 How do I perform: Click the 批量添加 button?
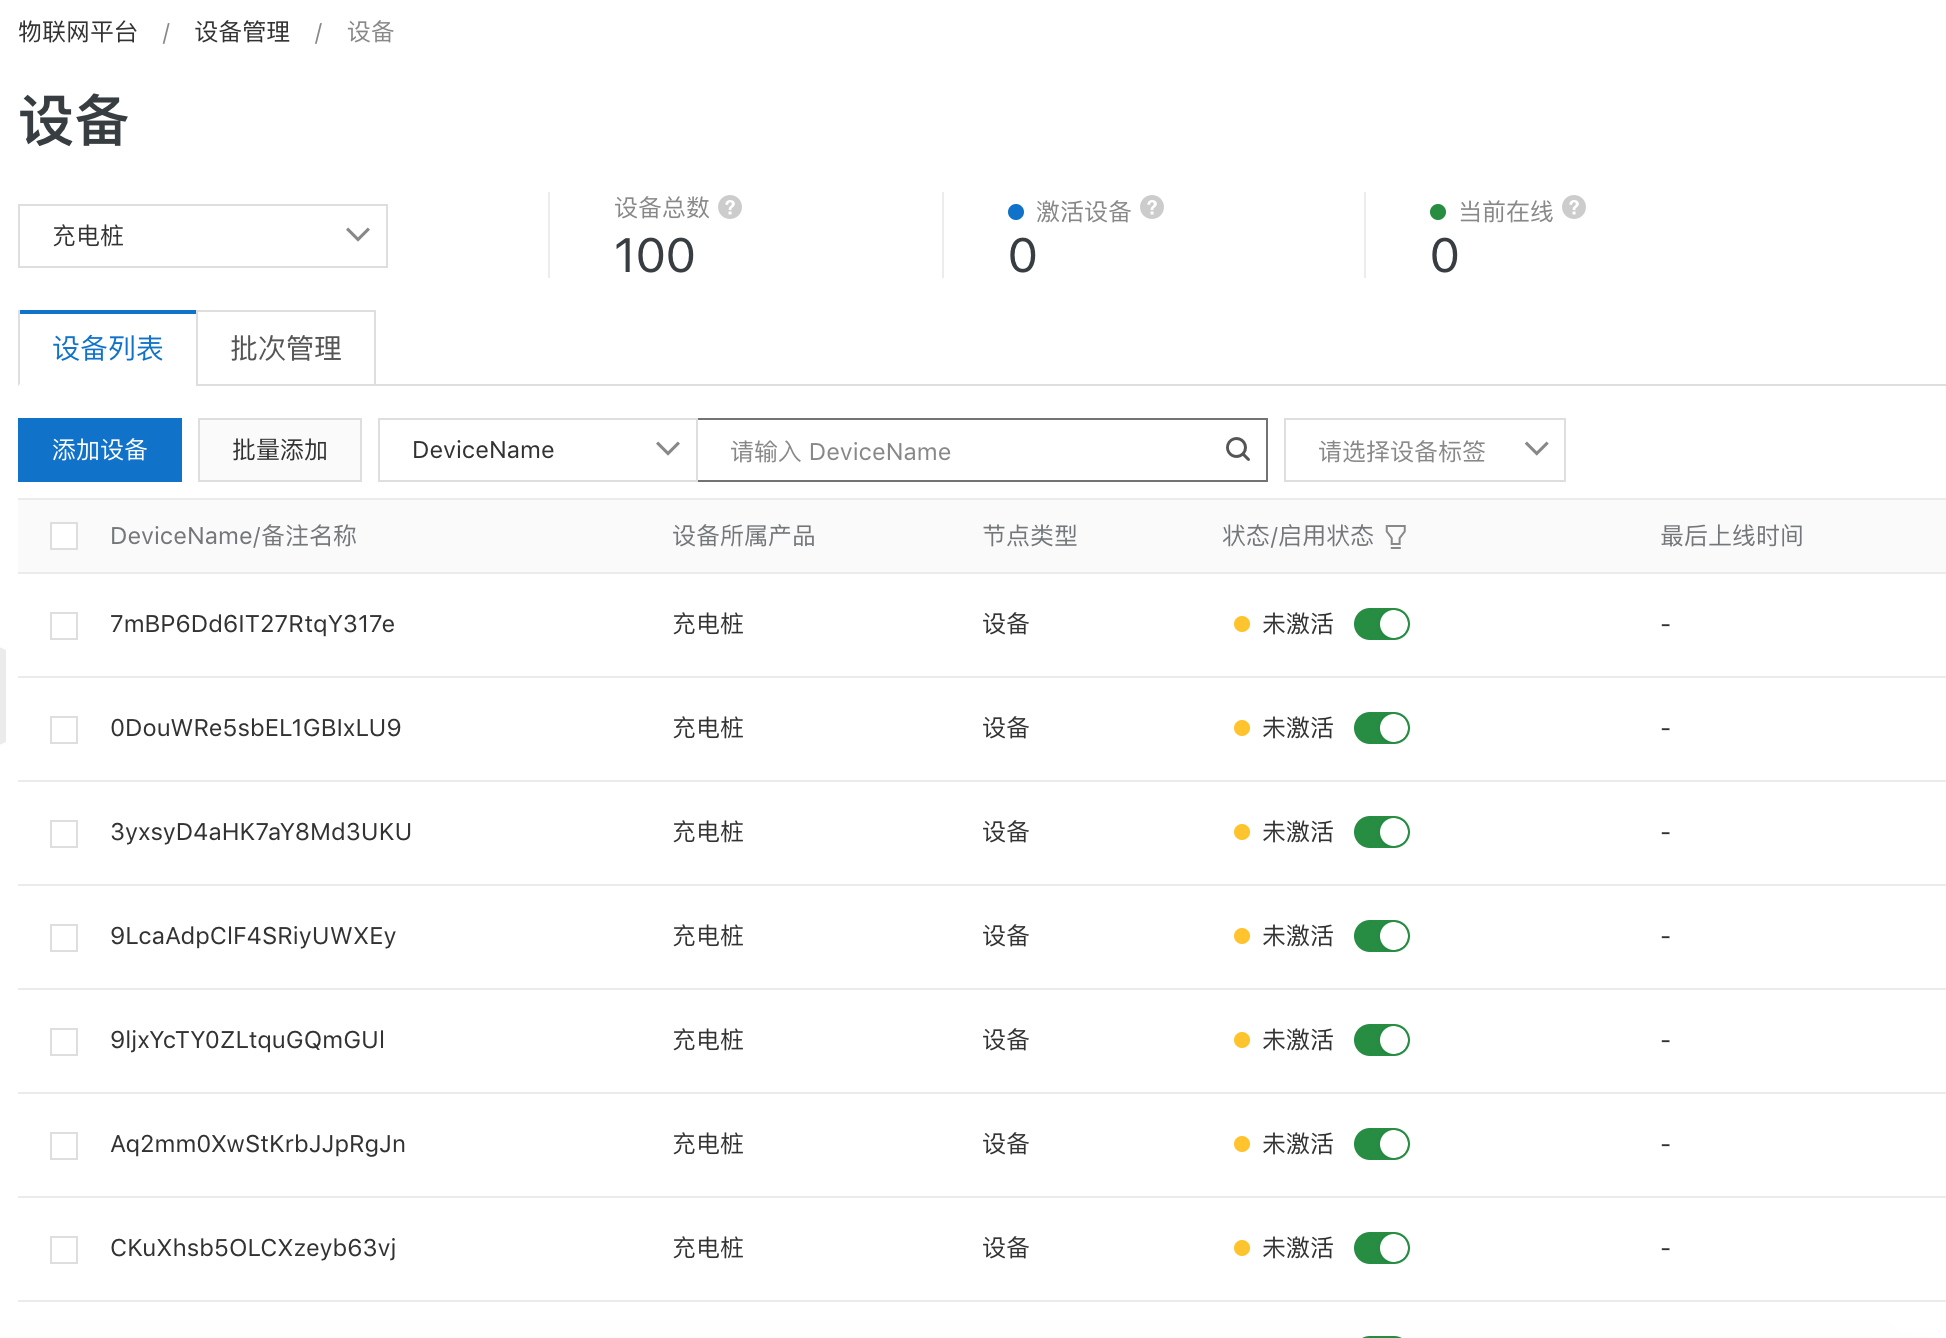coord(280,450)
